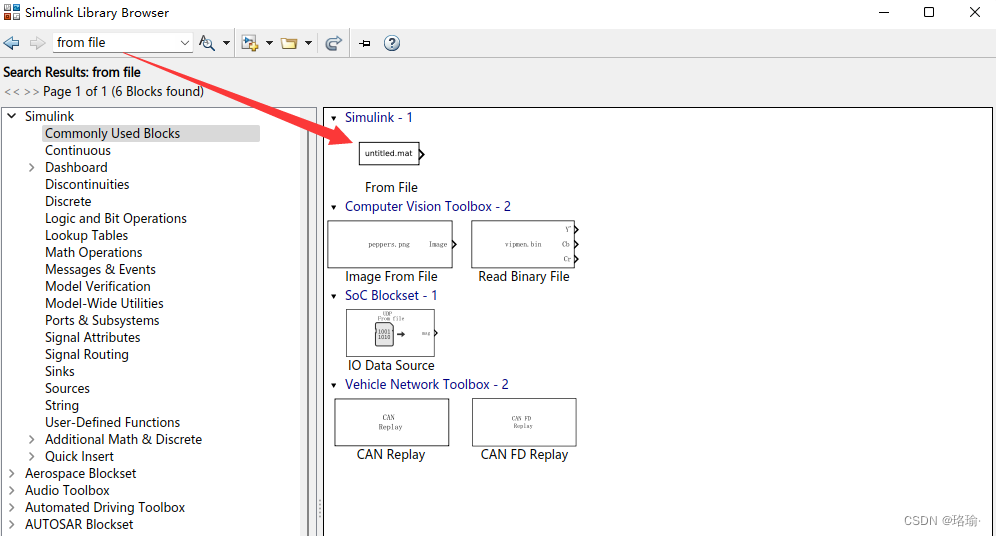The height and width of the screenshot is (536, 996).
Task: Select Model-Wide Utilities library
Action: [104, 304]
